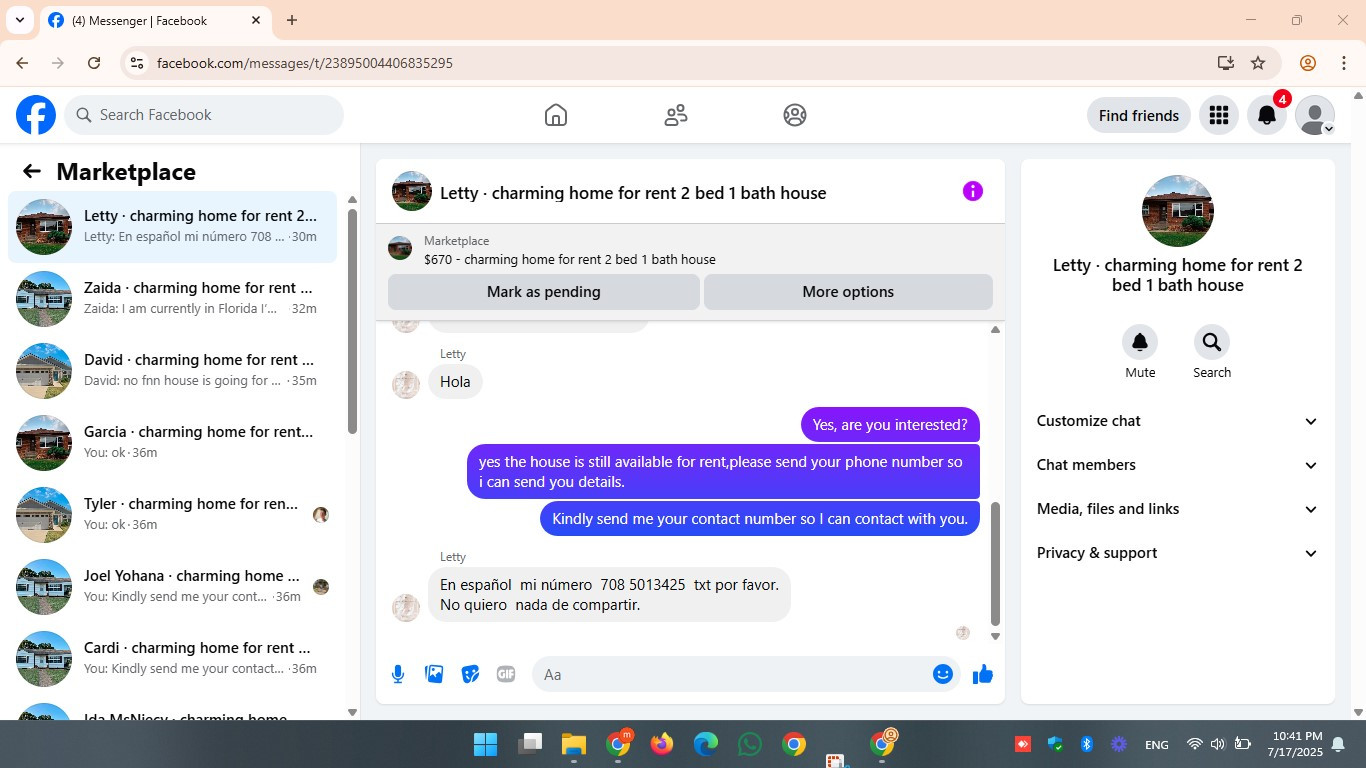Send a thumbs-up like

983,674
